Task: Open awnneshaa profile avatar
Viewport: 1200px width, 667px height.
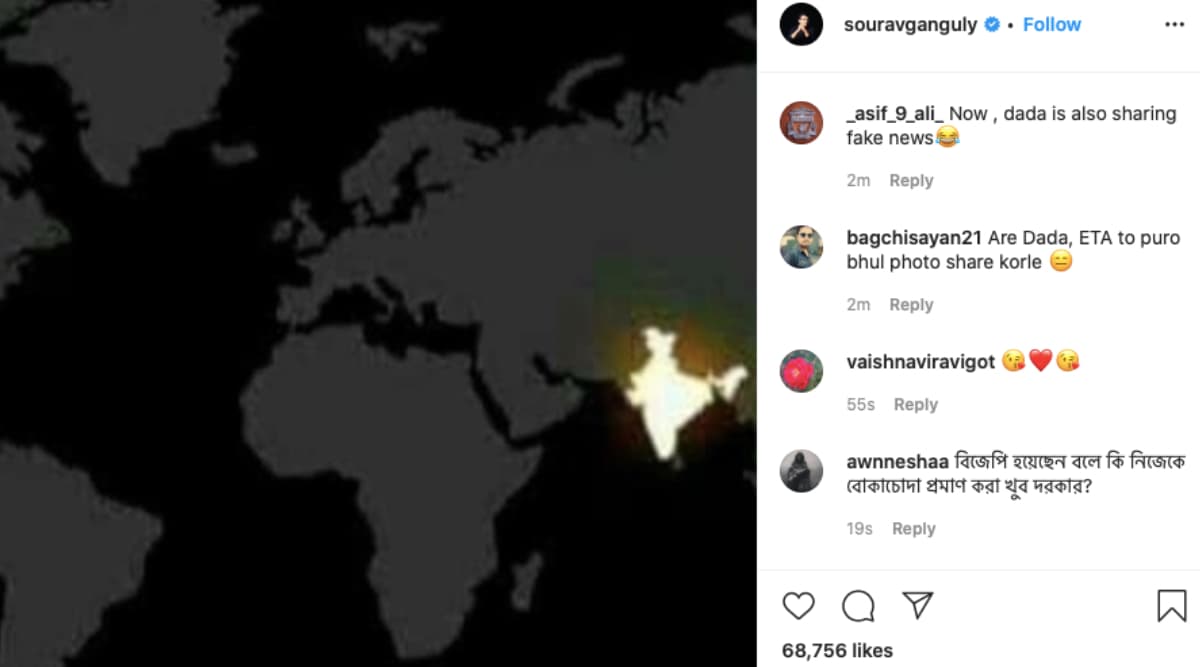Action: coord(801,471)
